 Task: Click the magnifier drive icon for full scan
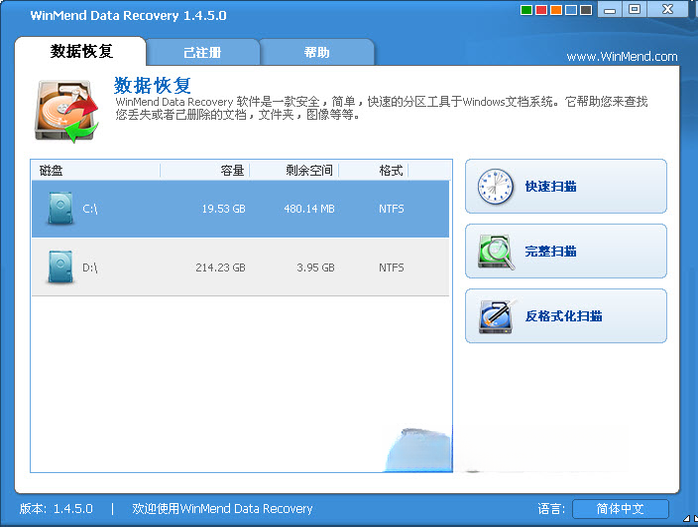pyautogui.click(x=496, y=251)
